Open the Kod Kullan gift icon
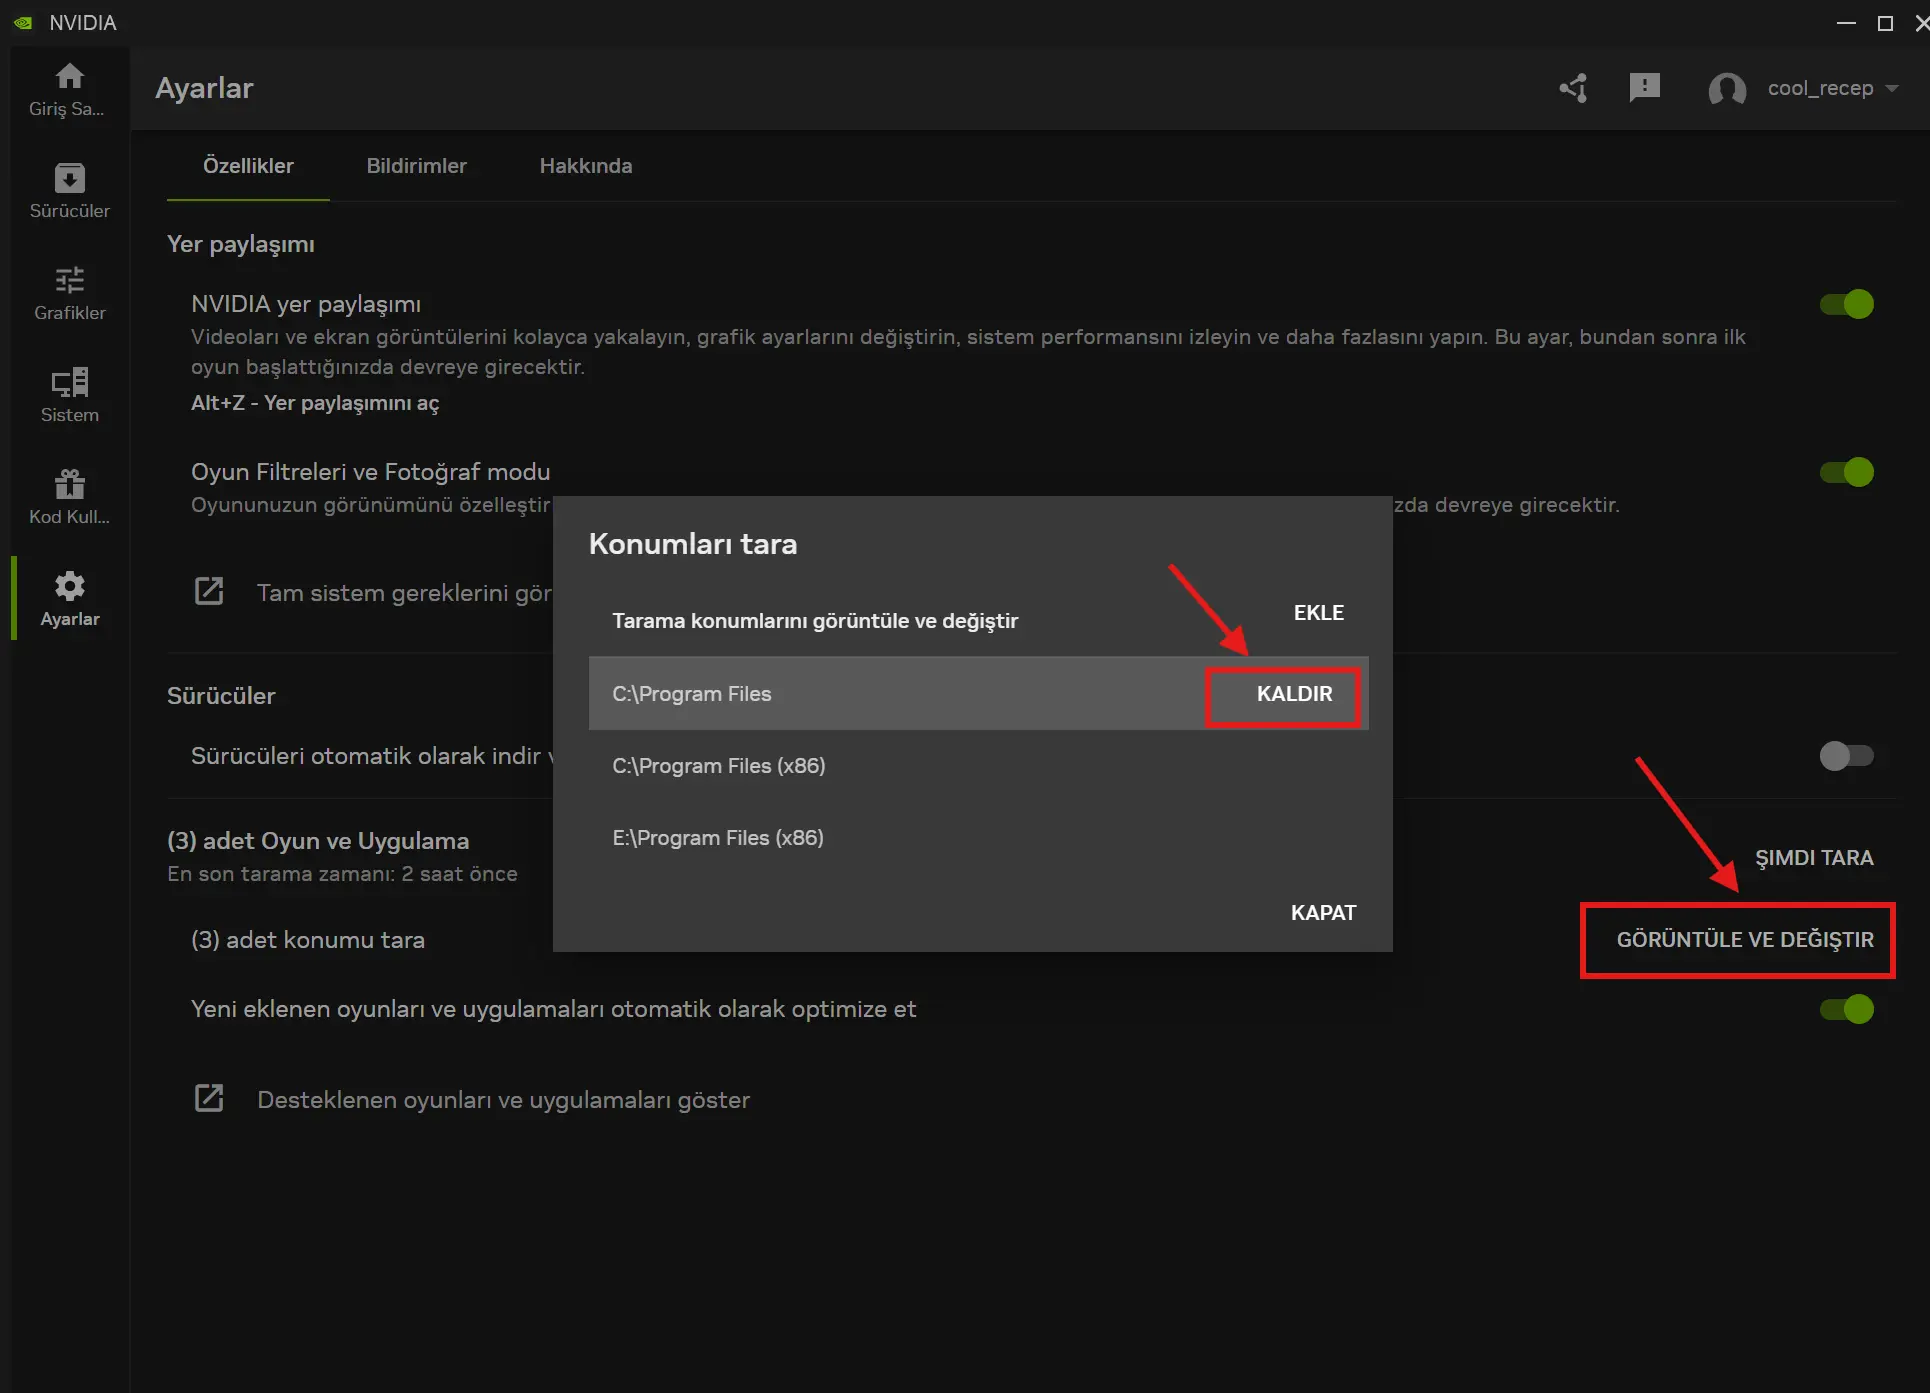The width and height of the screenshot is (1930, 1393). tap(69, 484)
